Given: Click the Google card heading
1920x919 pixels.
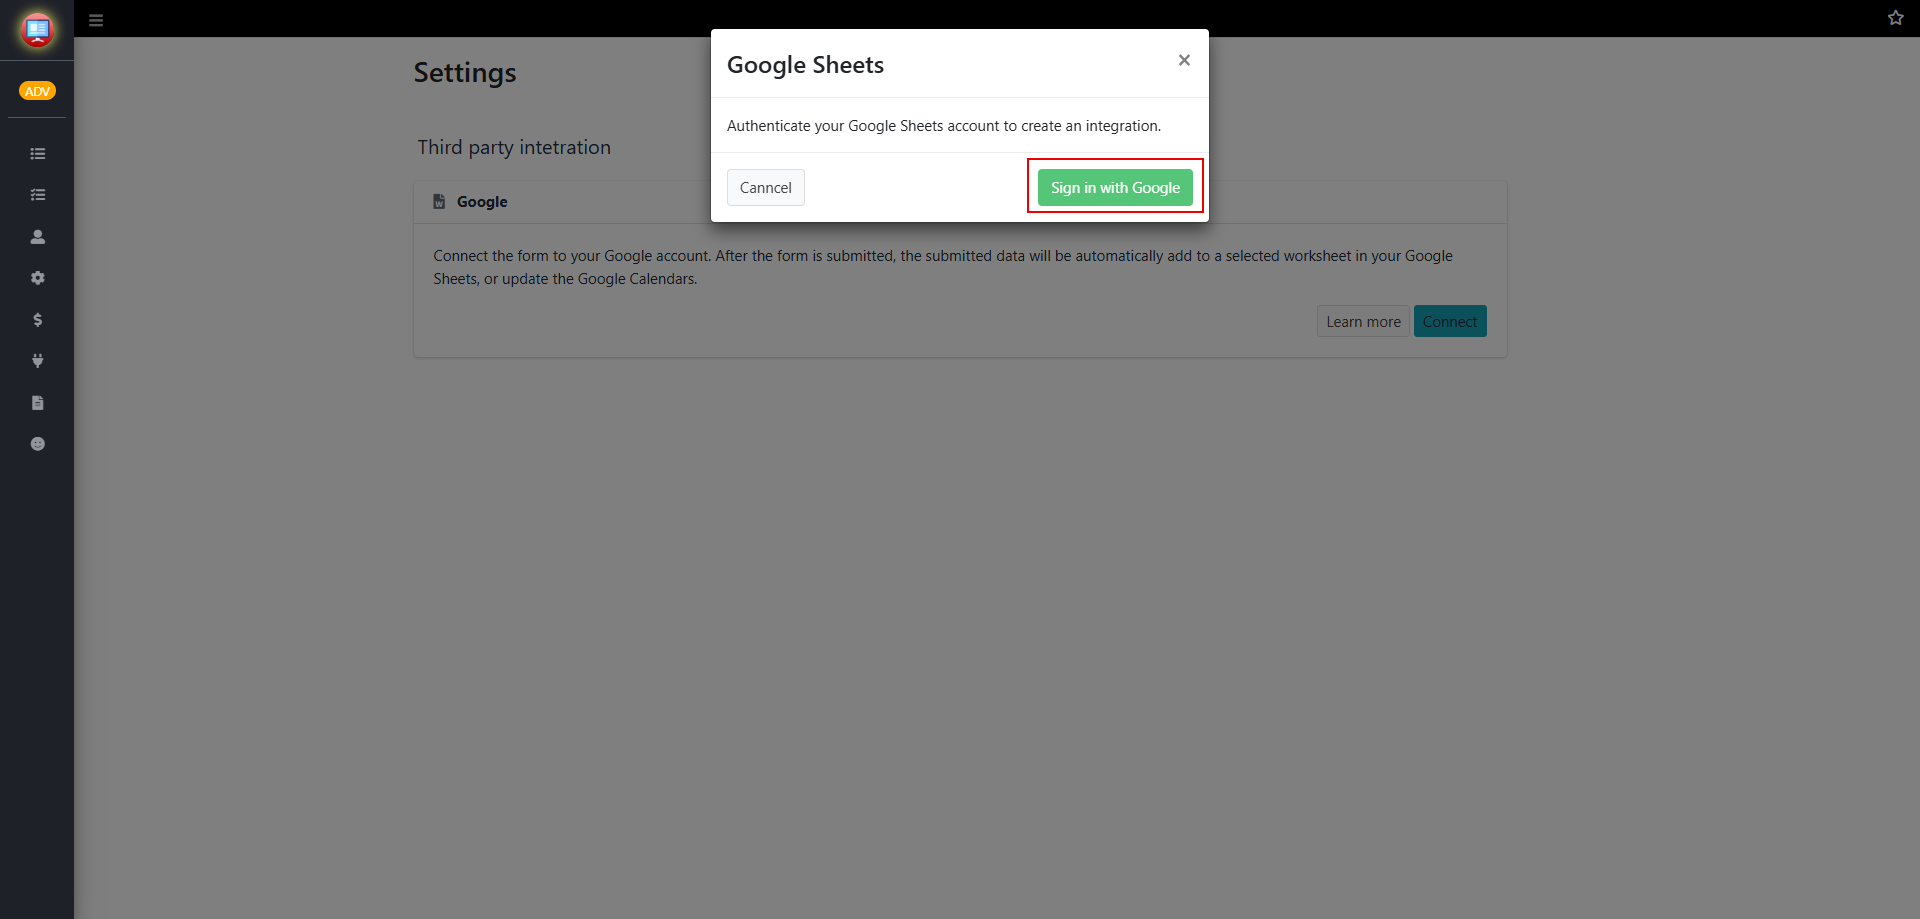Looking at the screenshot, I should (x=482, y=202).
